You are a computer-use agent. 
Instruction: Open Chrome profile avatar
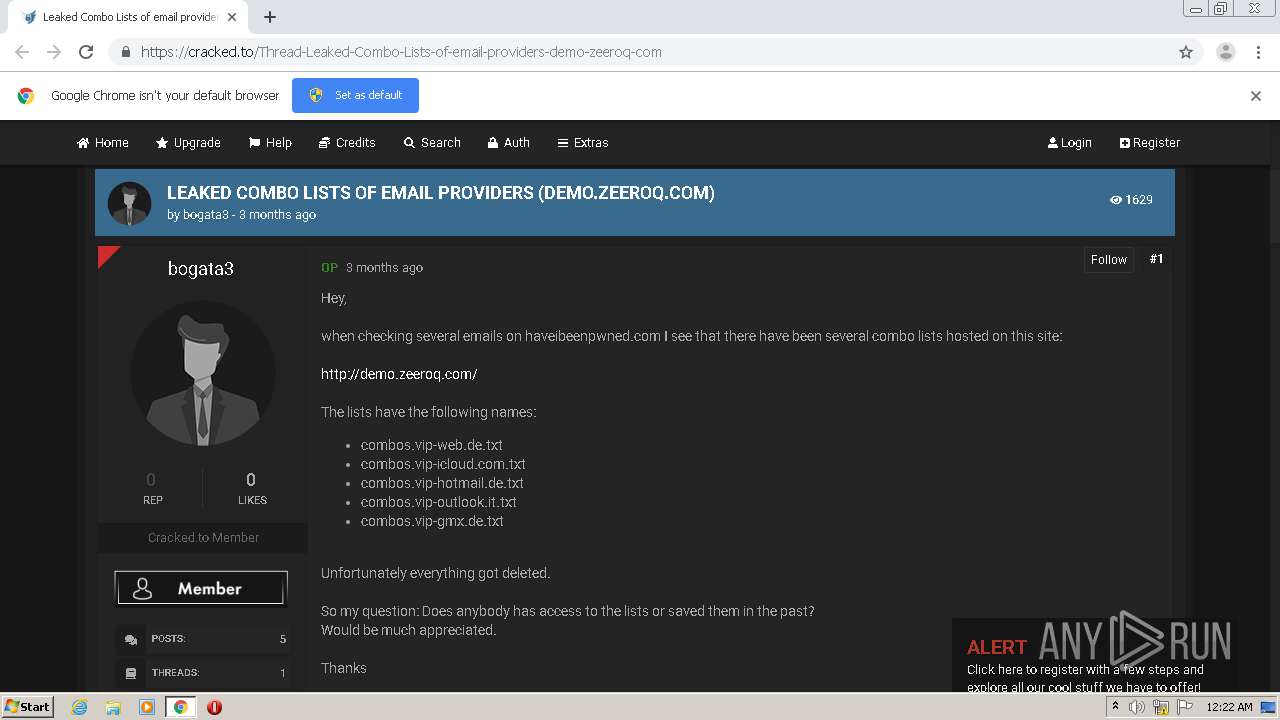click(x=1225, y=52)
